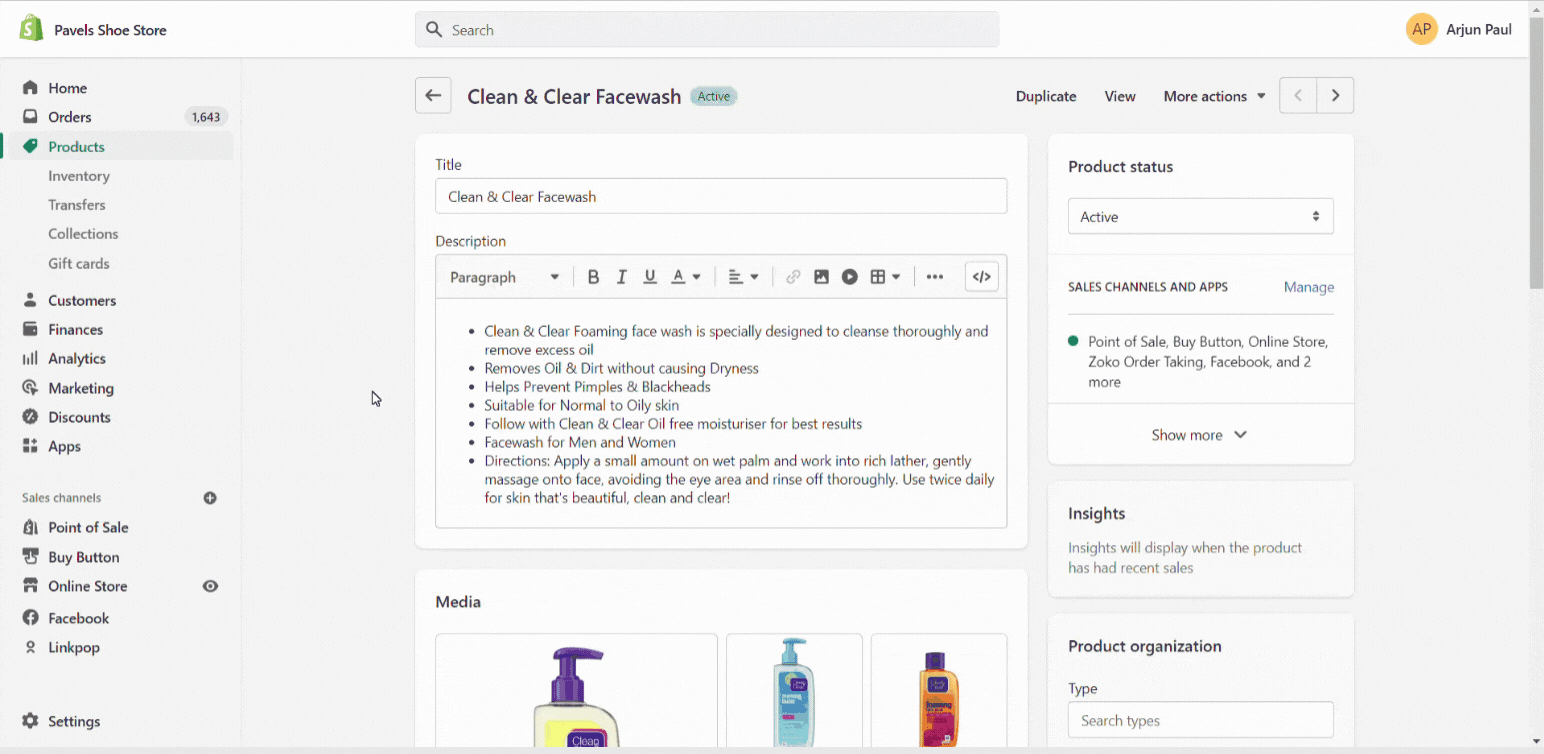Viewport: 1544px width, 754px height.
Task: Open text alignment dropdown
Action: tap(743, 277)
